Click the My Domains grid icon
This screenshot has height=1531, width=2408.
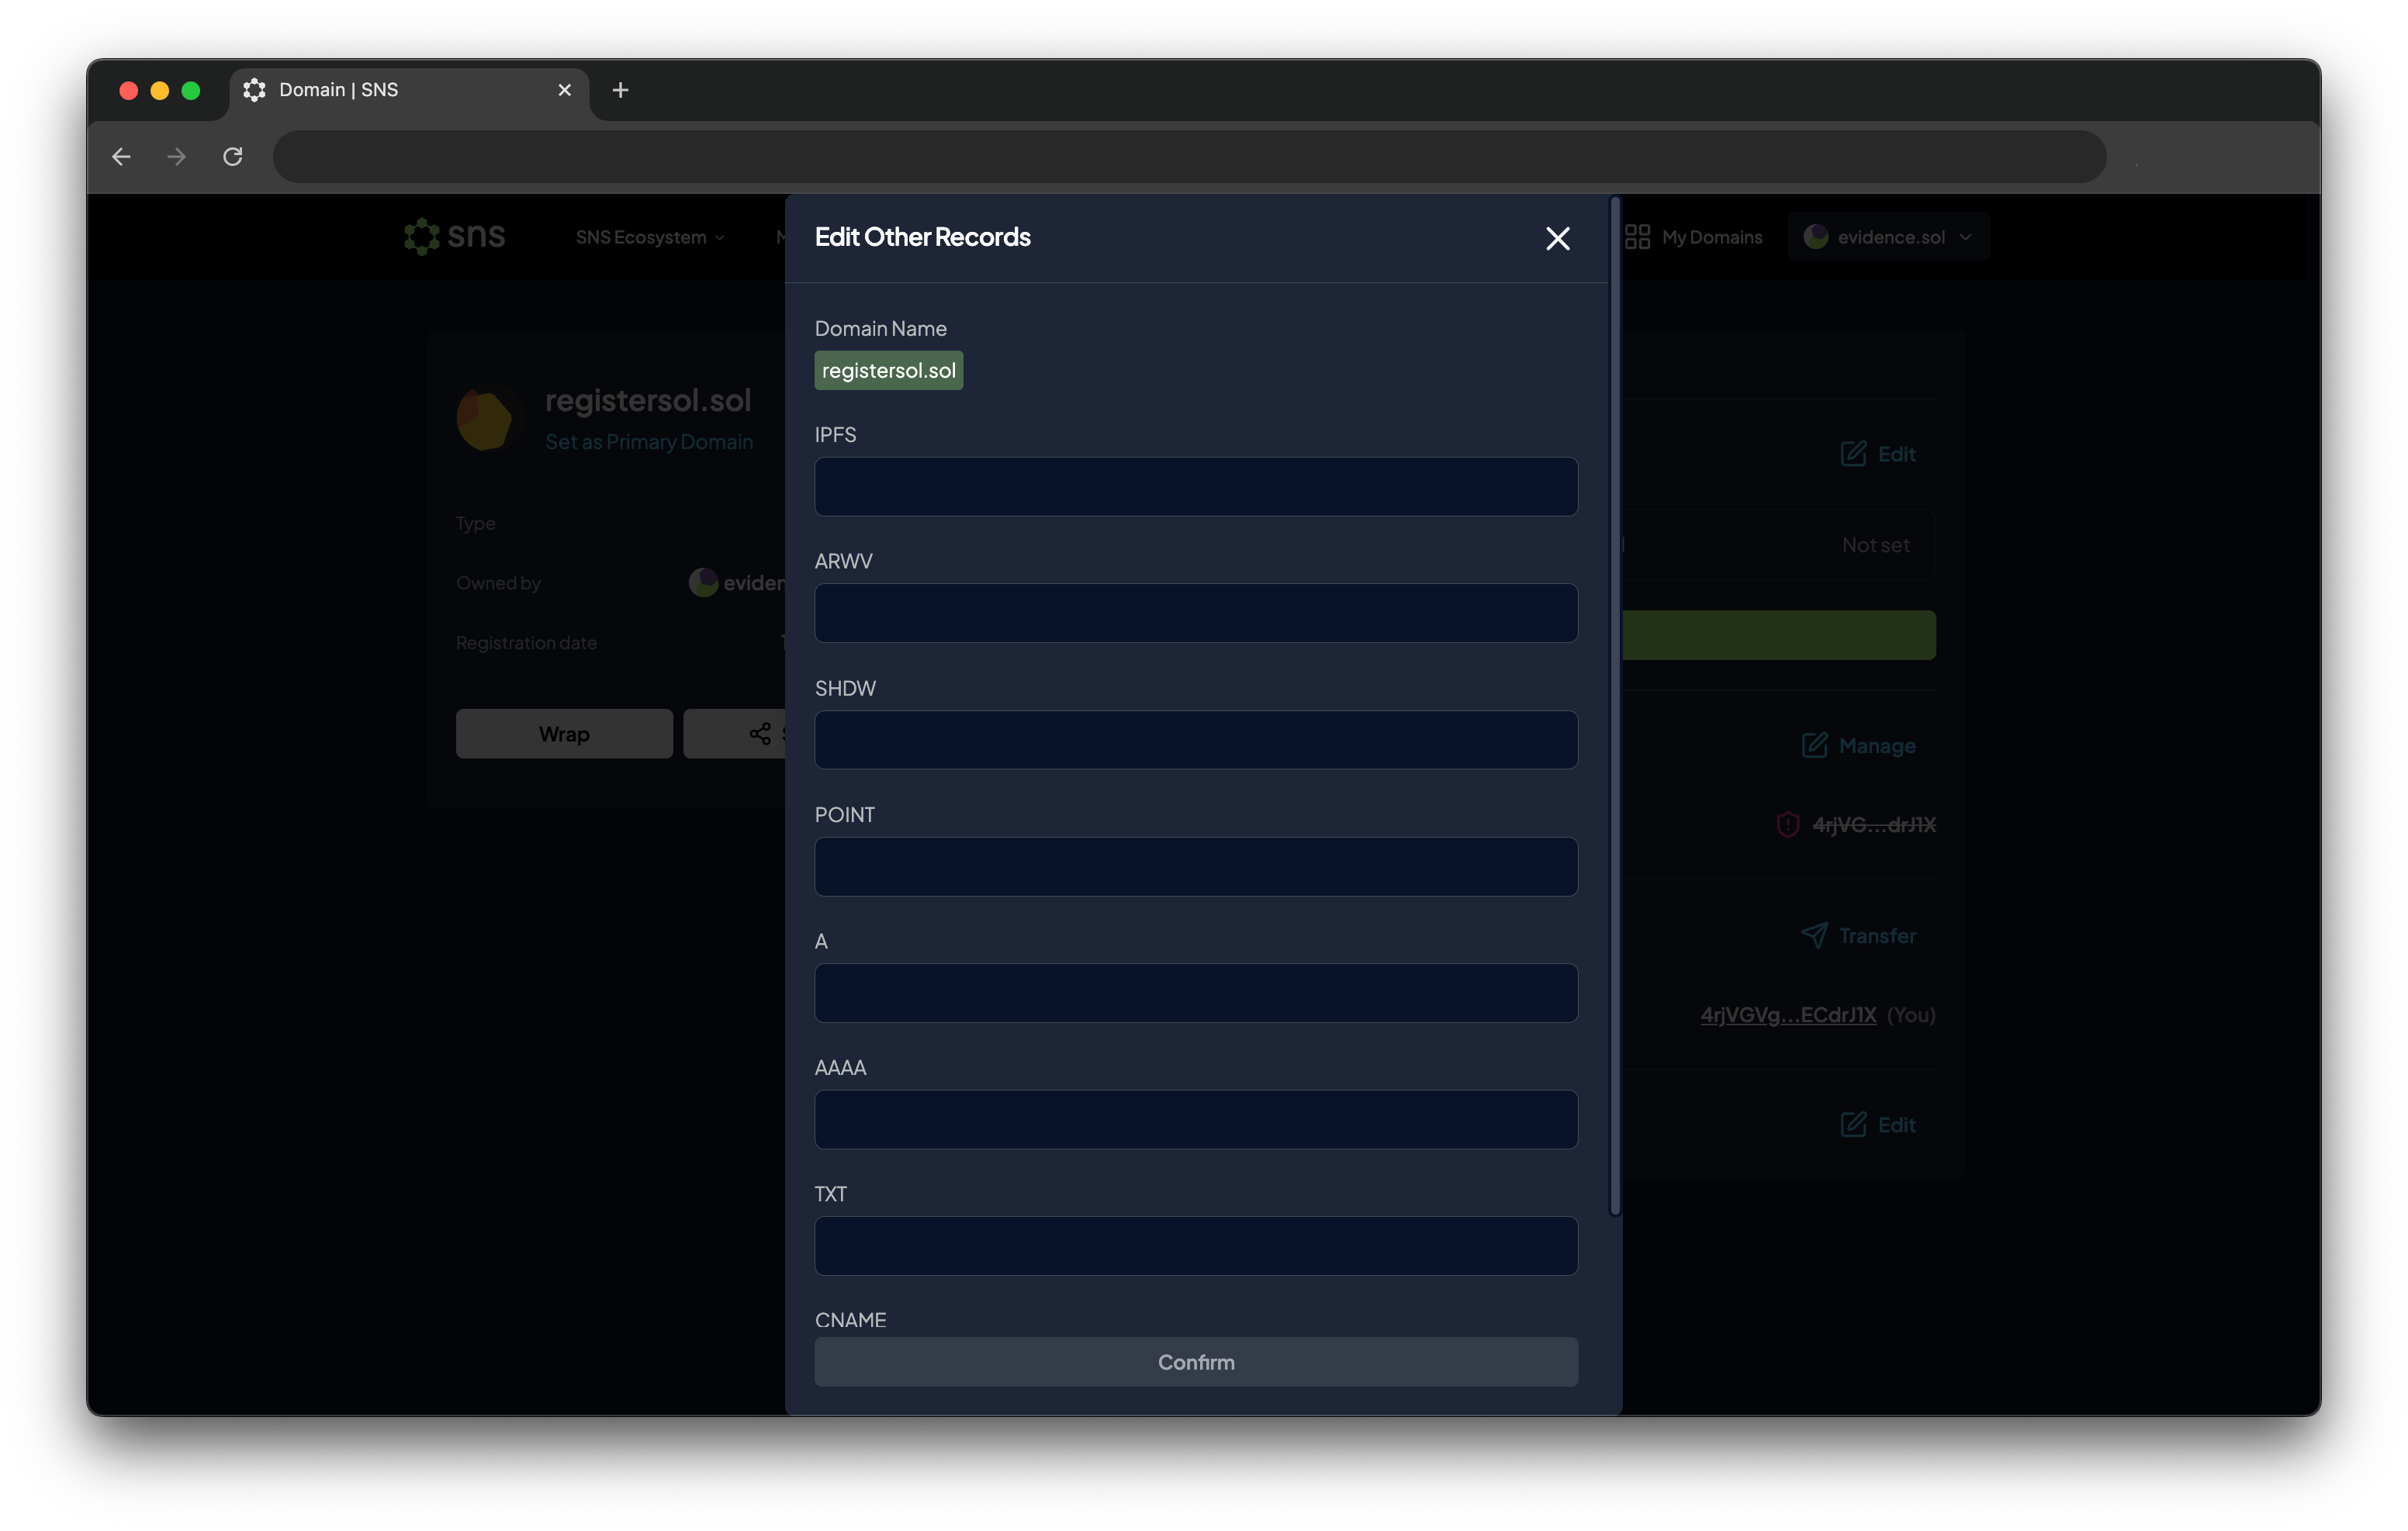[1637, 237]
